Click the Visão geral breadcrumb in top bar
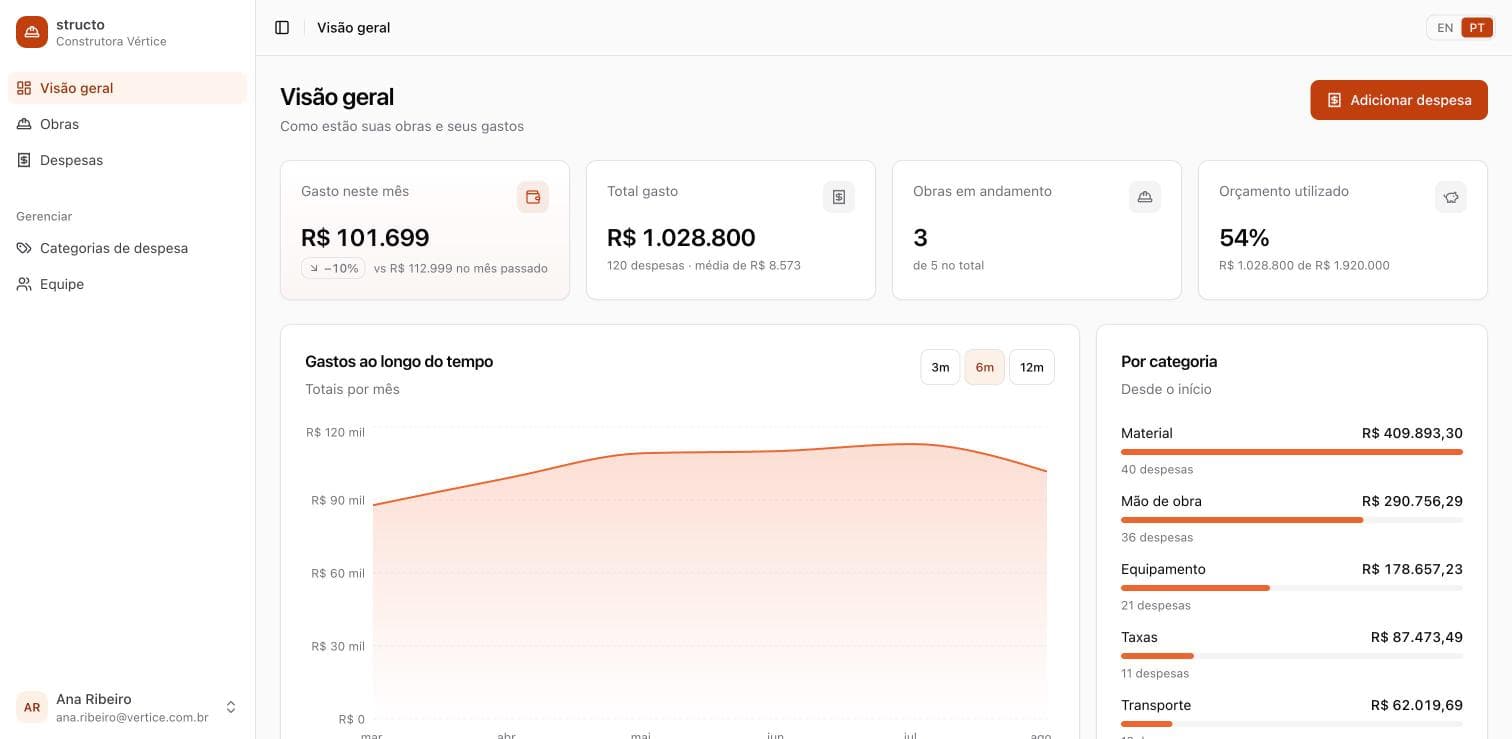Screen dimensions: 1512x739 coord(354,28)
